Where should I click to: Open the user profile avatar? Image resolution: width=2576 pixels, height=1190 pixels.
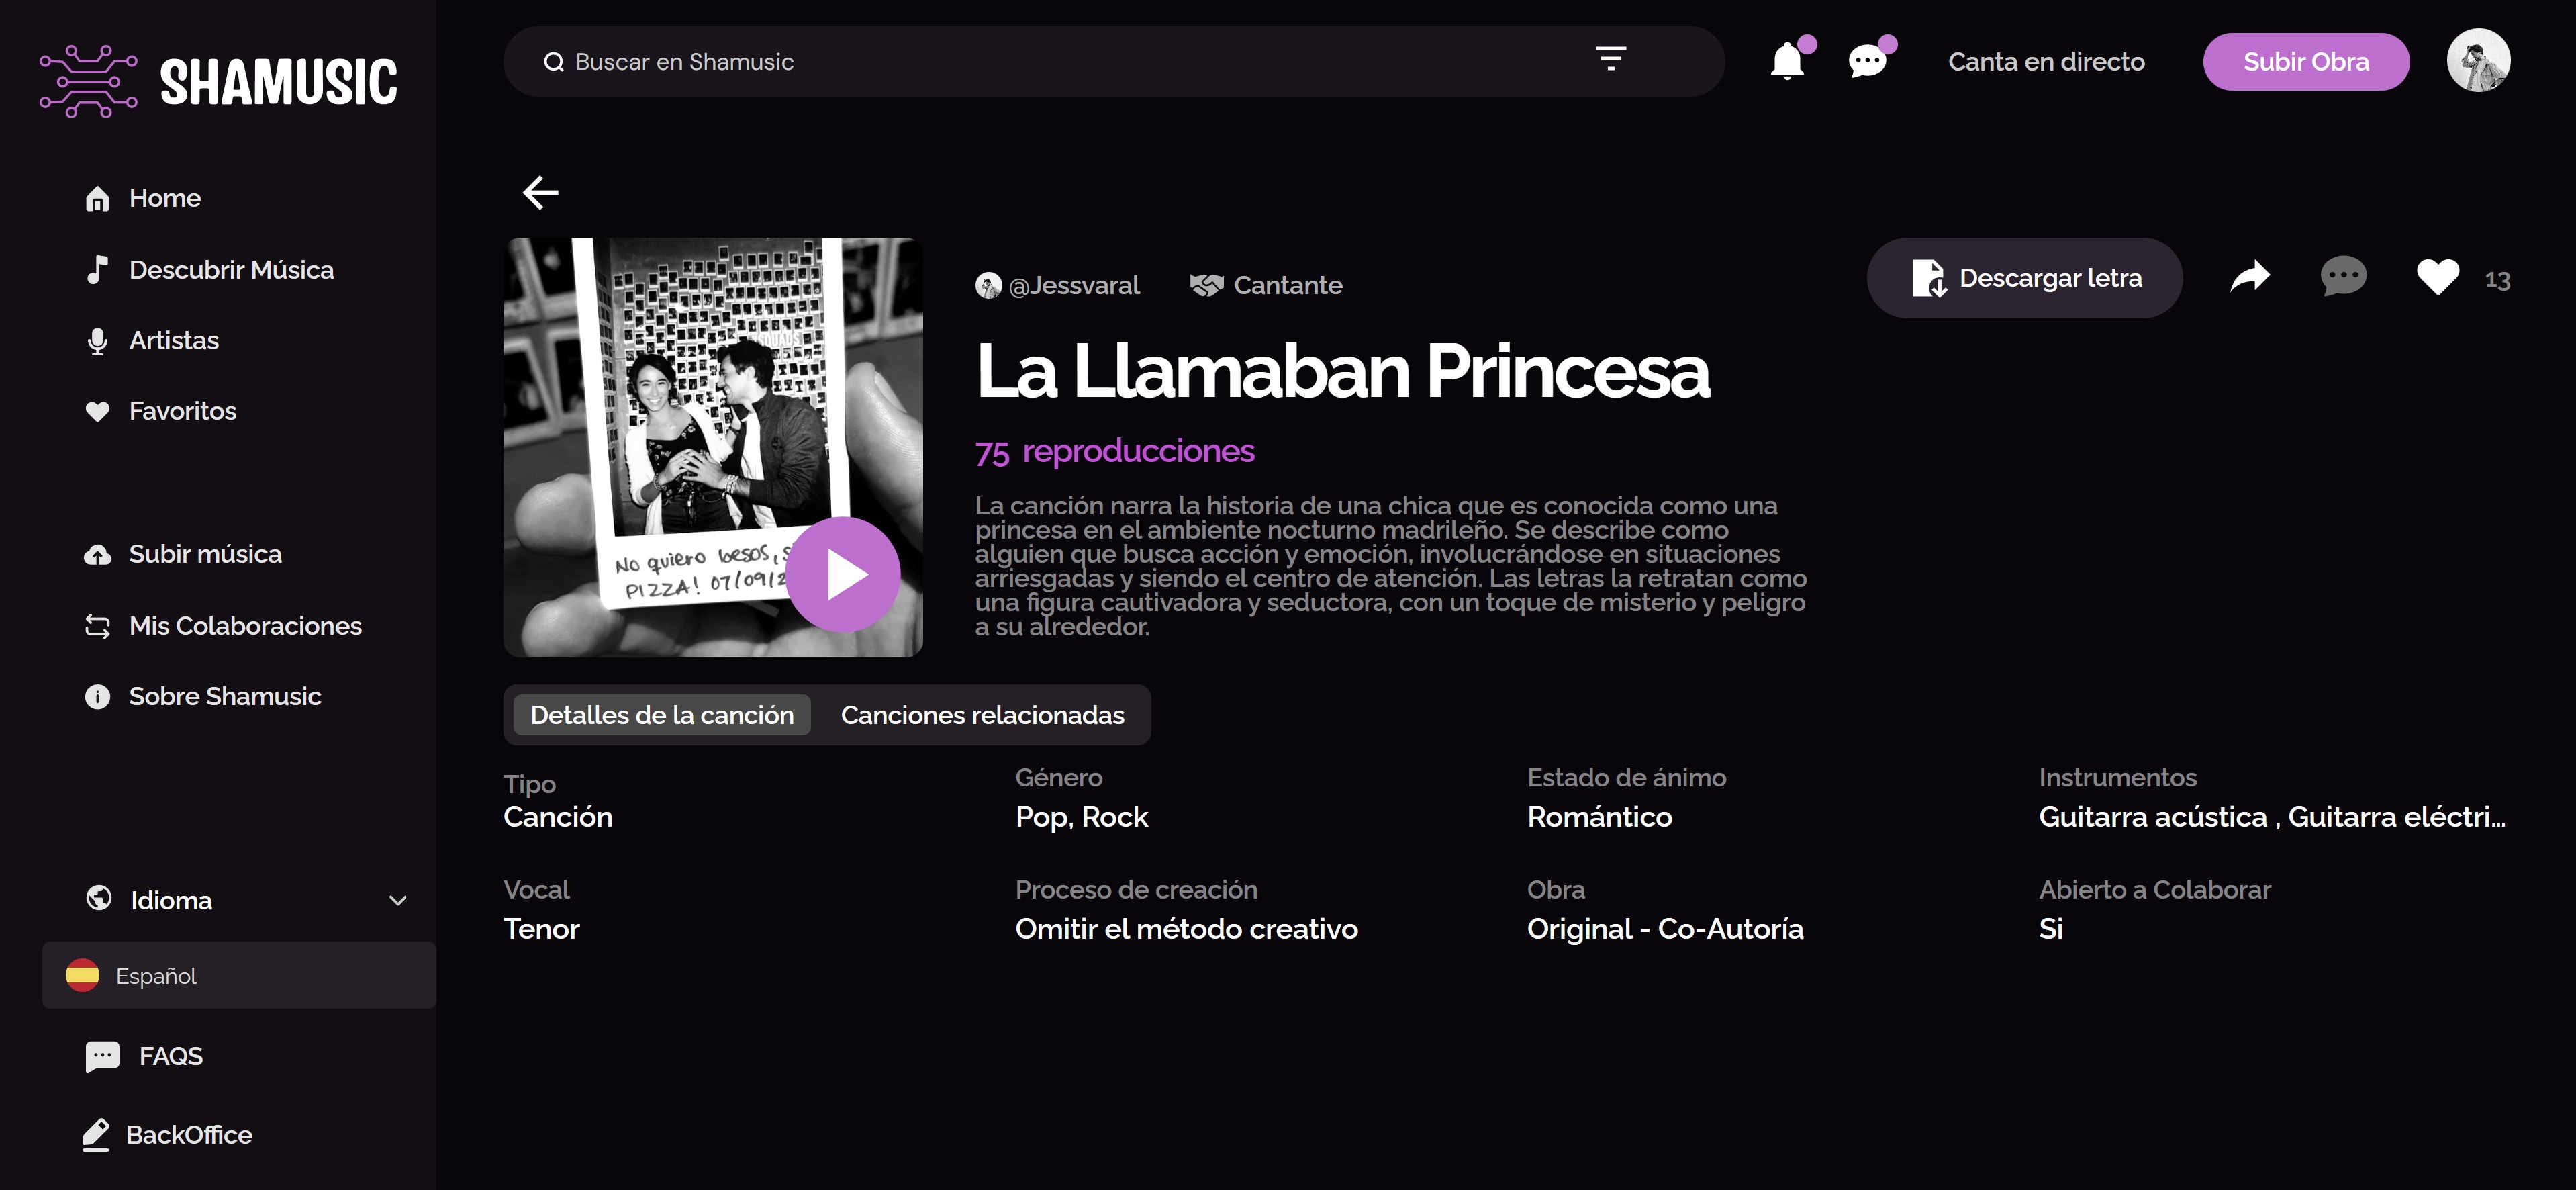2477,60
